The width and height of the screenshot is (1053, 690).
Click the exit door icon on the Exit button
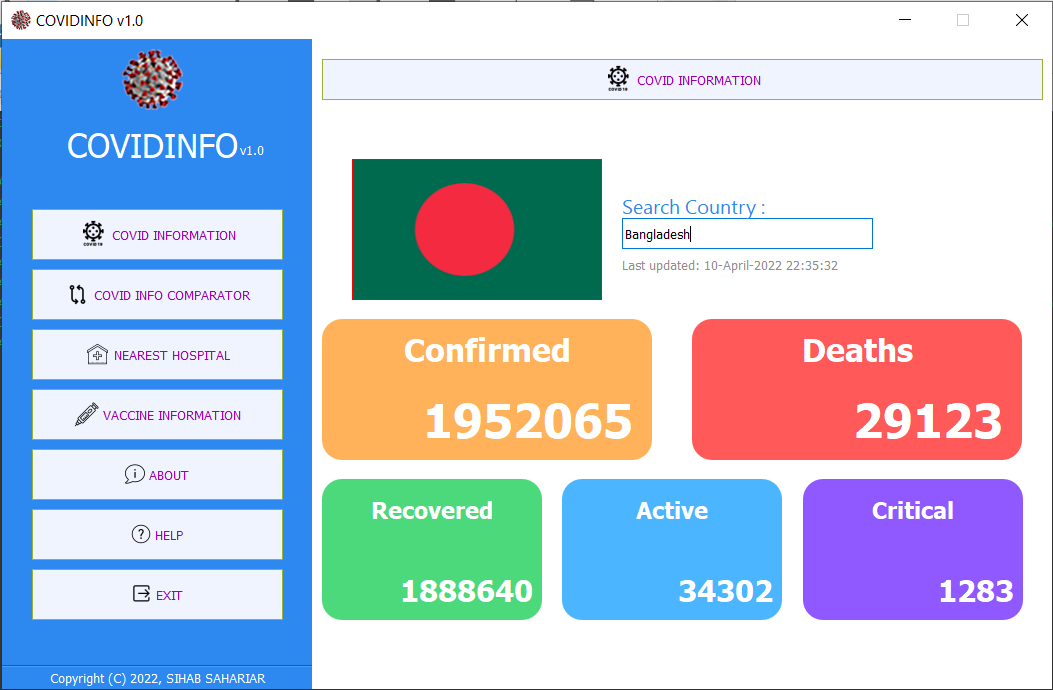click(x=142, y=594)
